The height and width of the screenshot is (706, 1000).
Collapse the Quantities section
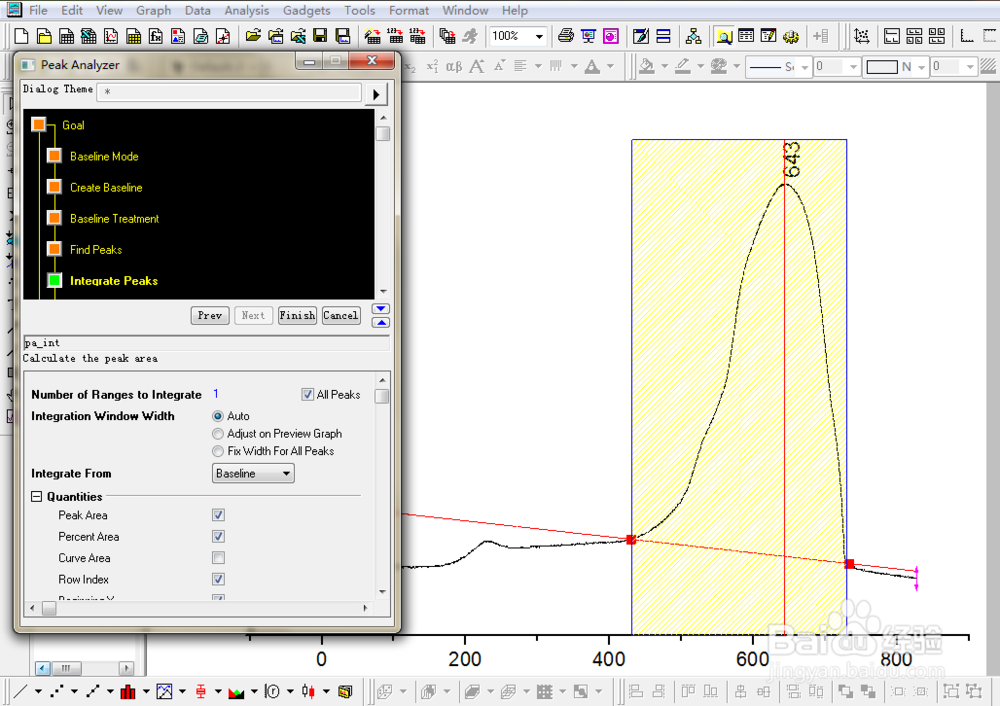point(36,497)
